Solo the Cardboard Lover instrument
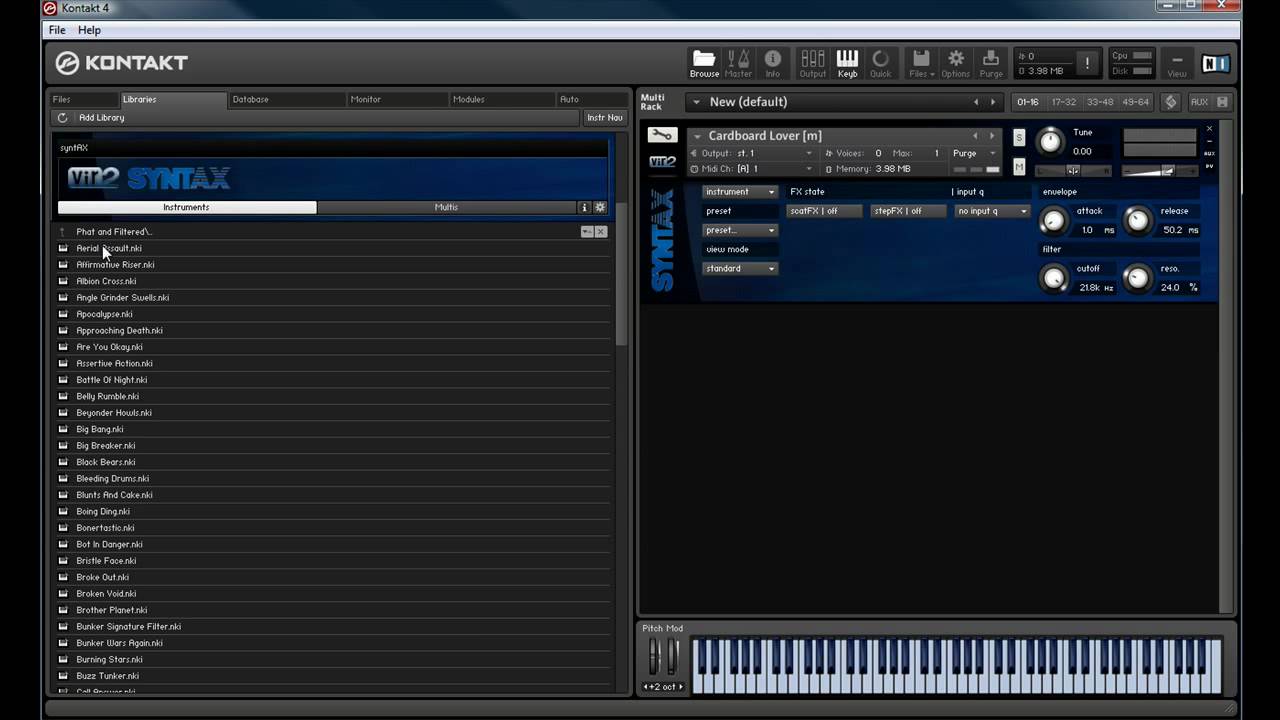This screenshot has height=720, width=1280. [1019, 138]
